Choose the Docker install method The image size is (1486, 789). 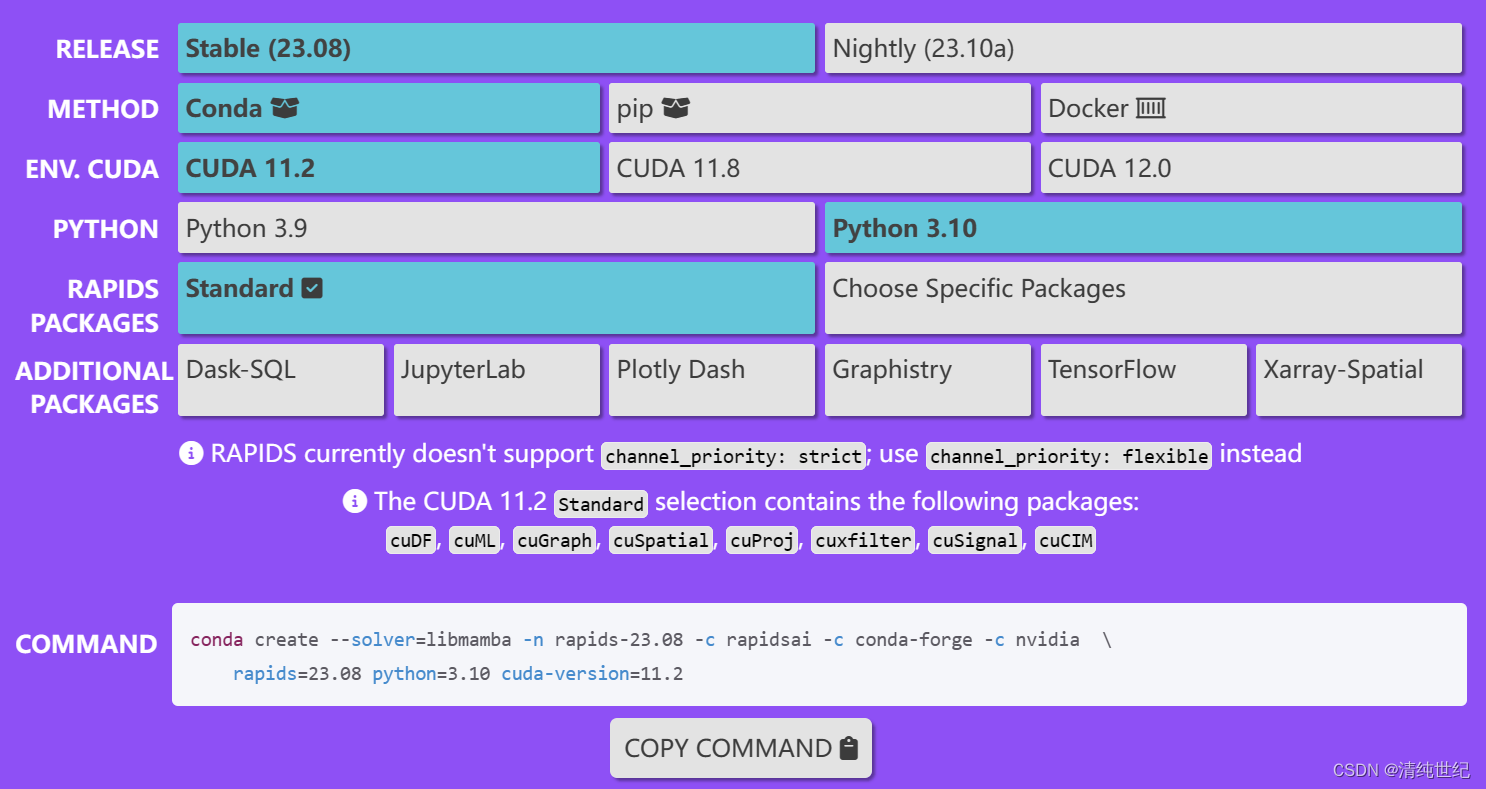tap(1251, 108)
